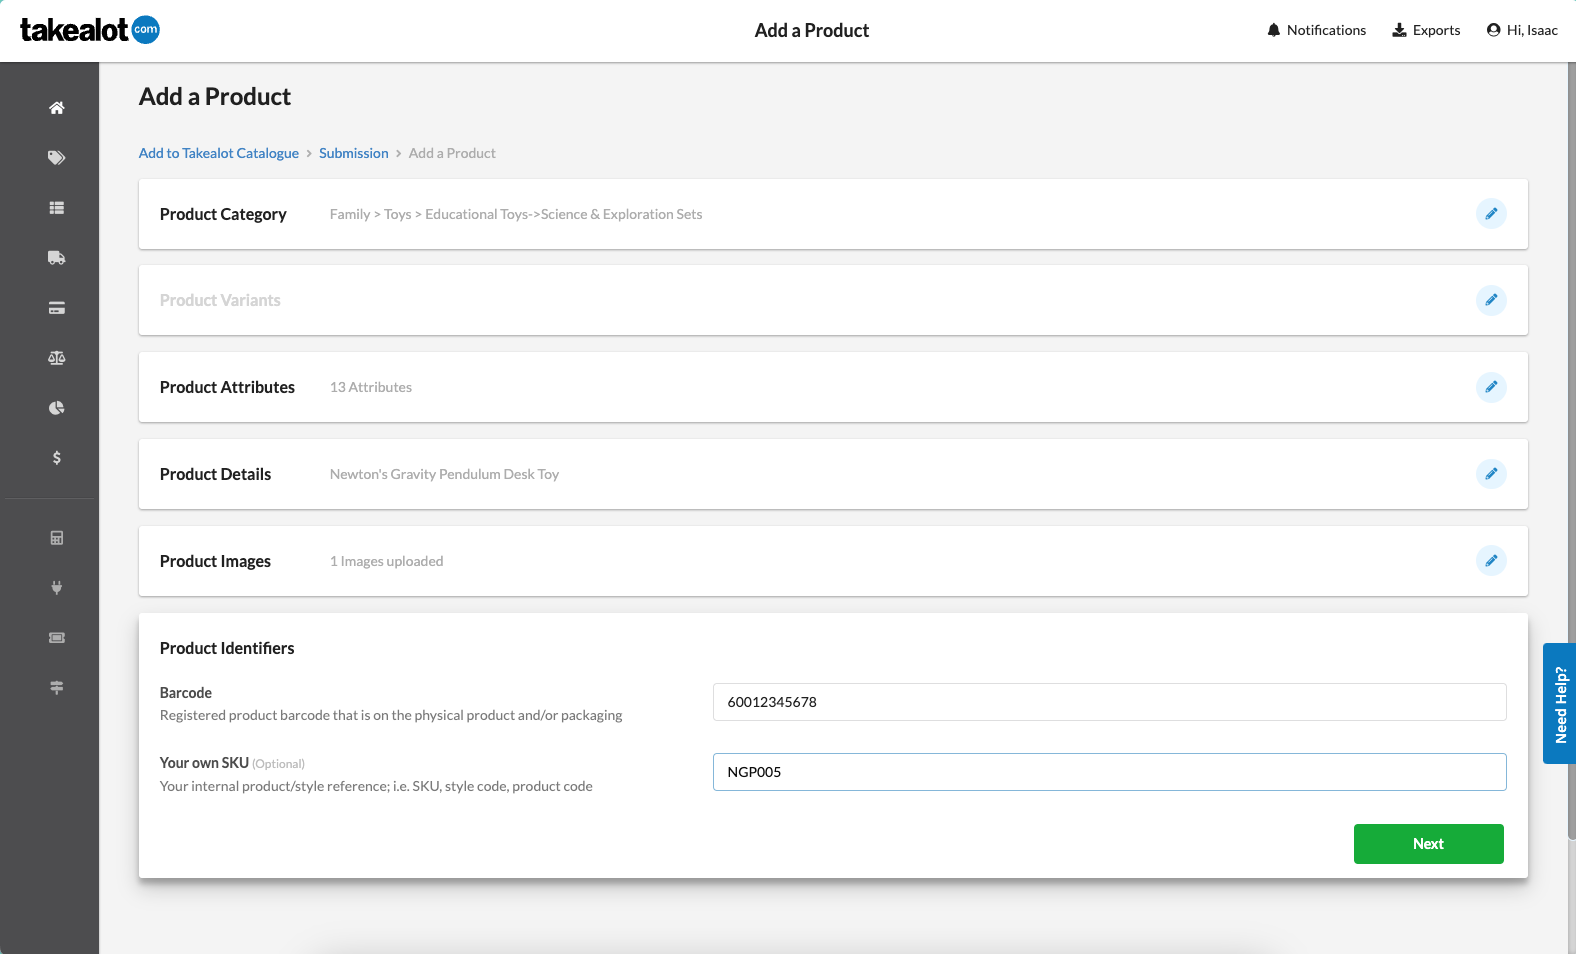Click the pie chart sidebar icon
1576x954 pixels.
[57, 408]
